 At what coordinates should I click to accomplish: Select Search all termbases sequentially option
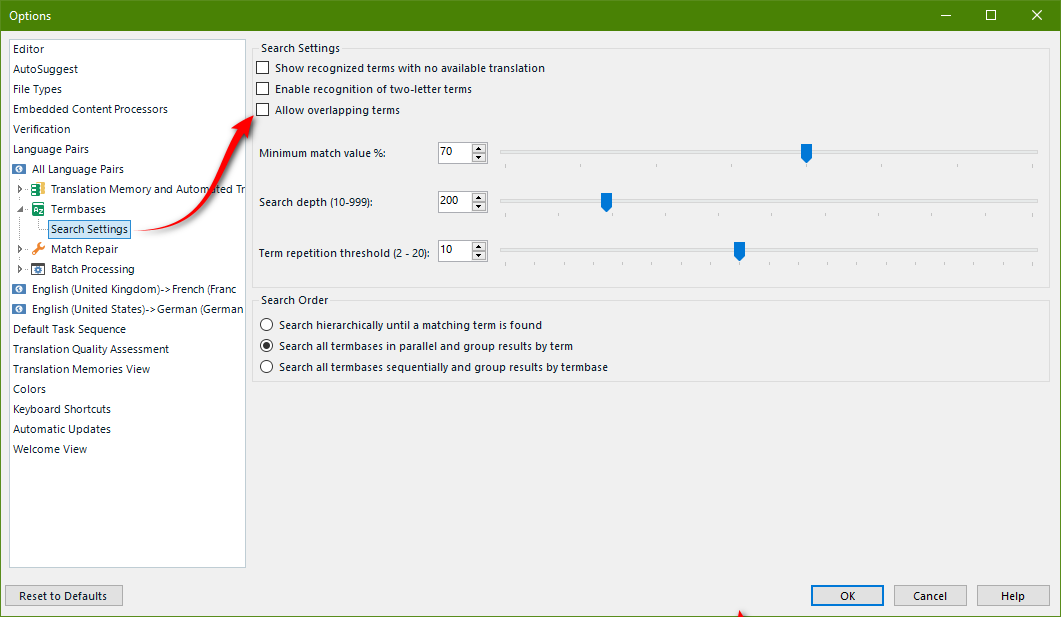pyautogui.click(x=267, y=367)
